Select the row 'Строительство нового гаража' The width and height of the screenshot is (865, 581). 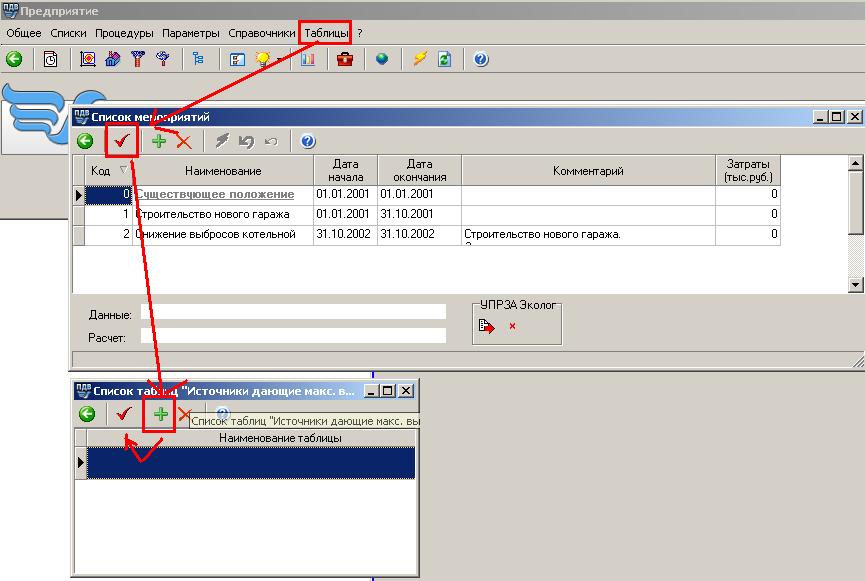pos(212,214)
